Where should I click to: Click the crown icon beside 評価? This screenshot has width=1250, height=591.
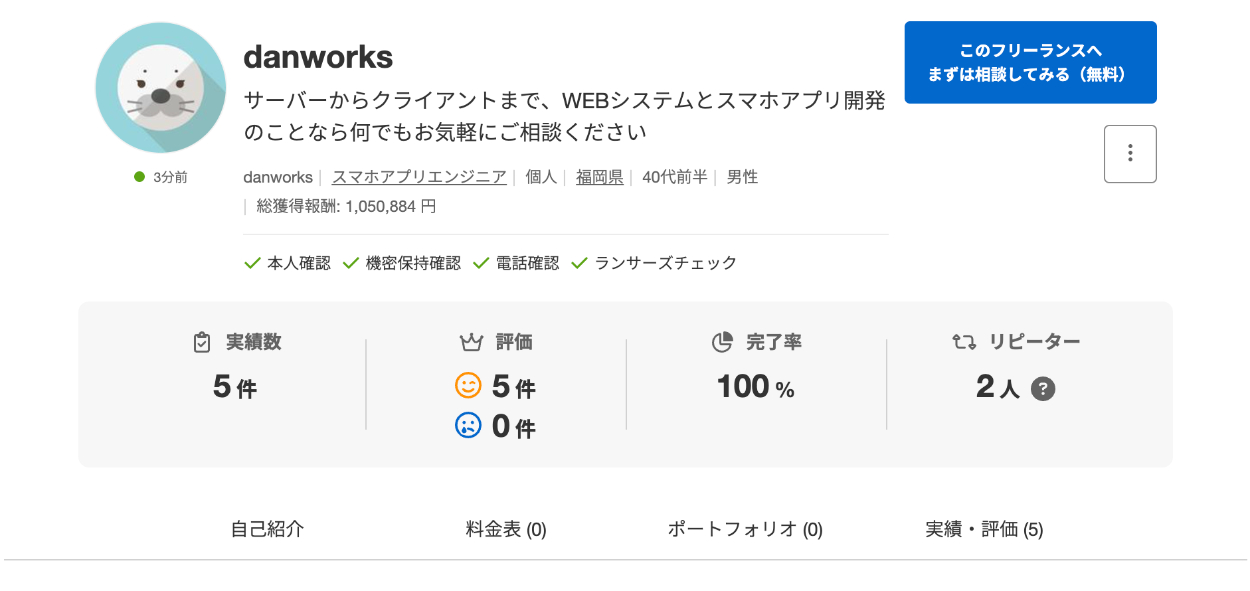pyautogui.click(x=471, y=342)
